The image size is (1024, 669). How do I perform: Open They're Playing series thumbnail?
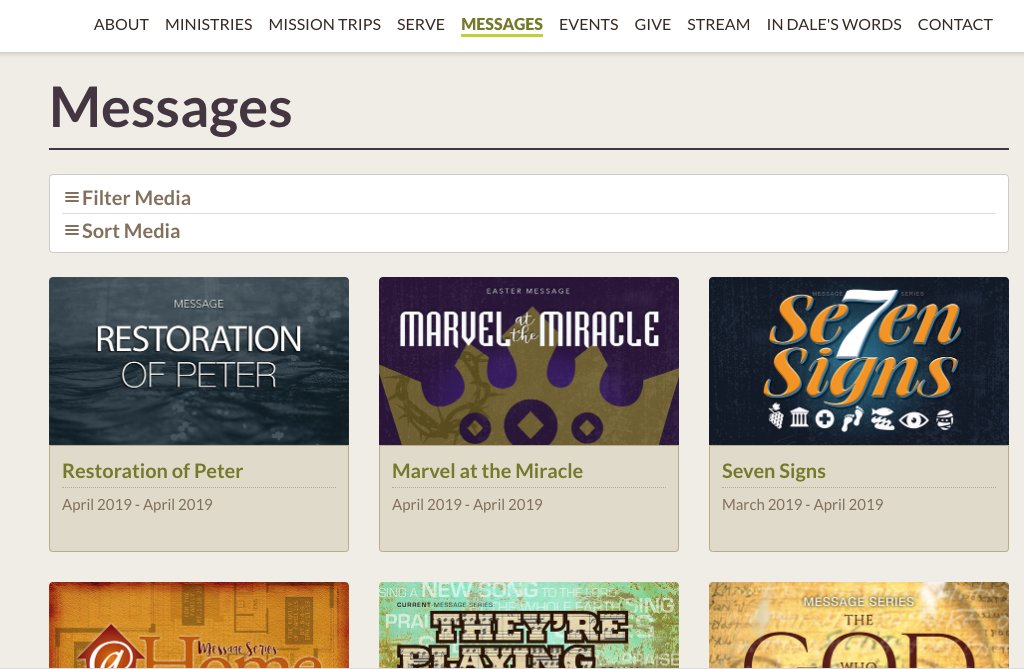point(528,625)
